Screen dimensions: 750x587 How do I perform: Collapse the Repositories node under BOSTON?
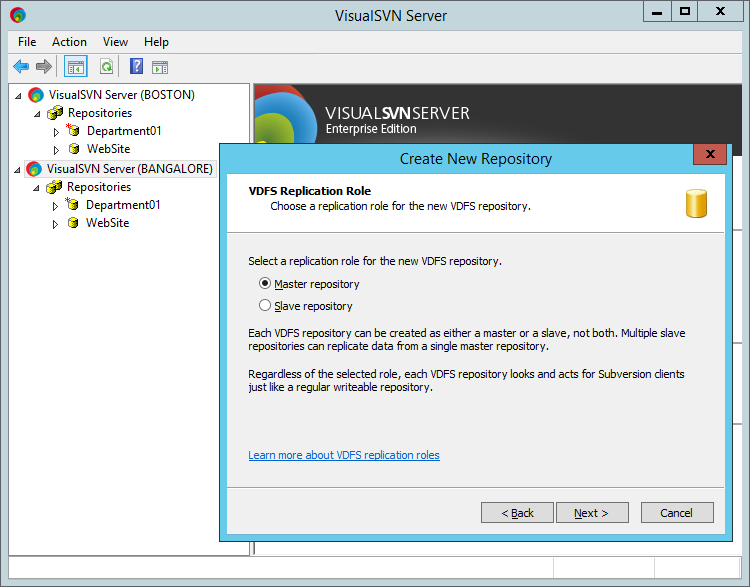tap(37, 114)
